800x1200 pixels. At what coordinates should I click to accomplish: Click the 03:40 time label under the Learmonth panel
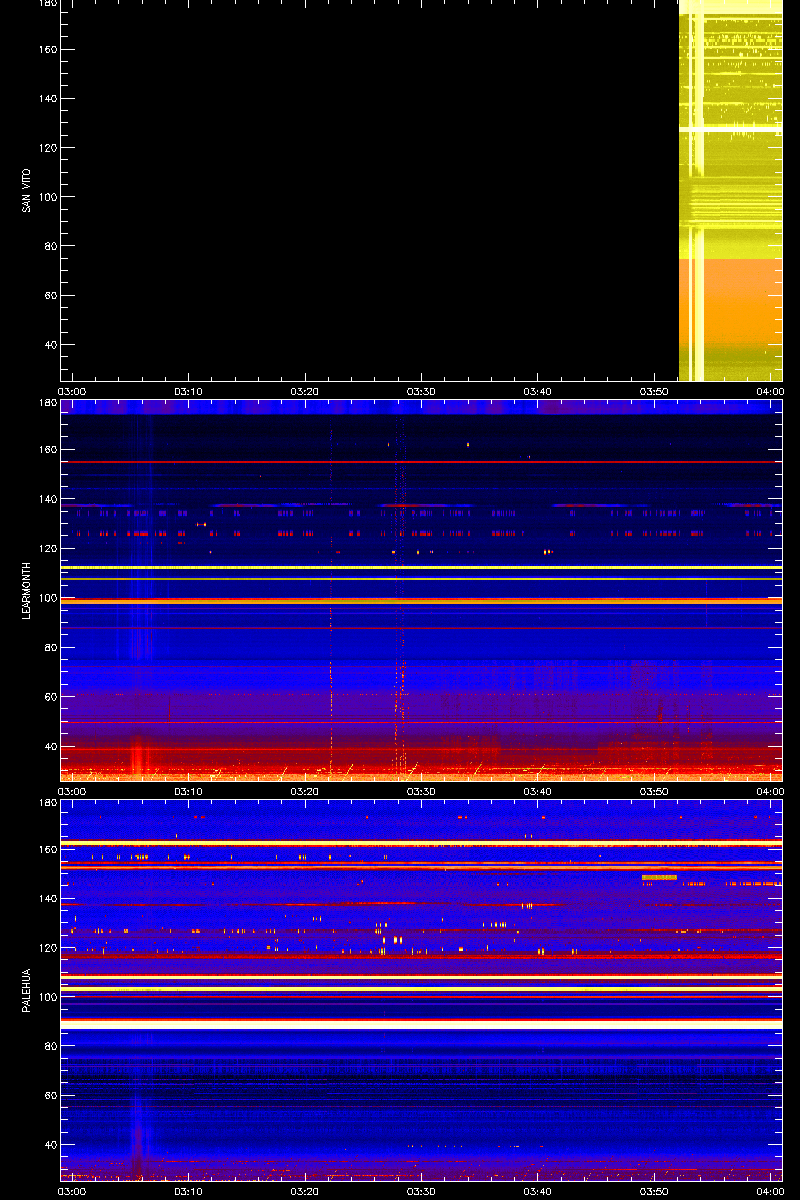click(538, 791)
